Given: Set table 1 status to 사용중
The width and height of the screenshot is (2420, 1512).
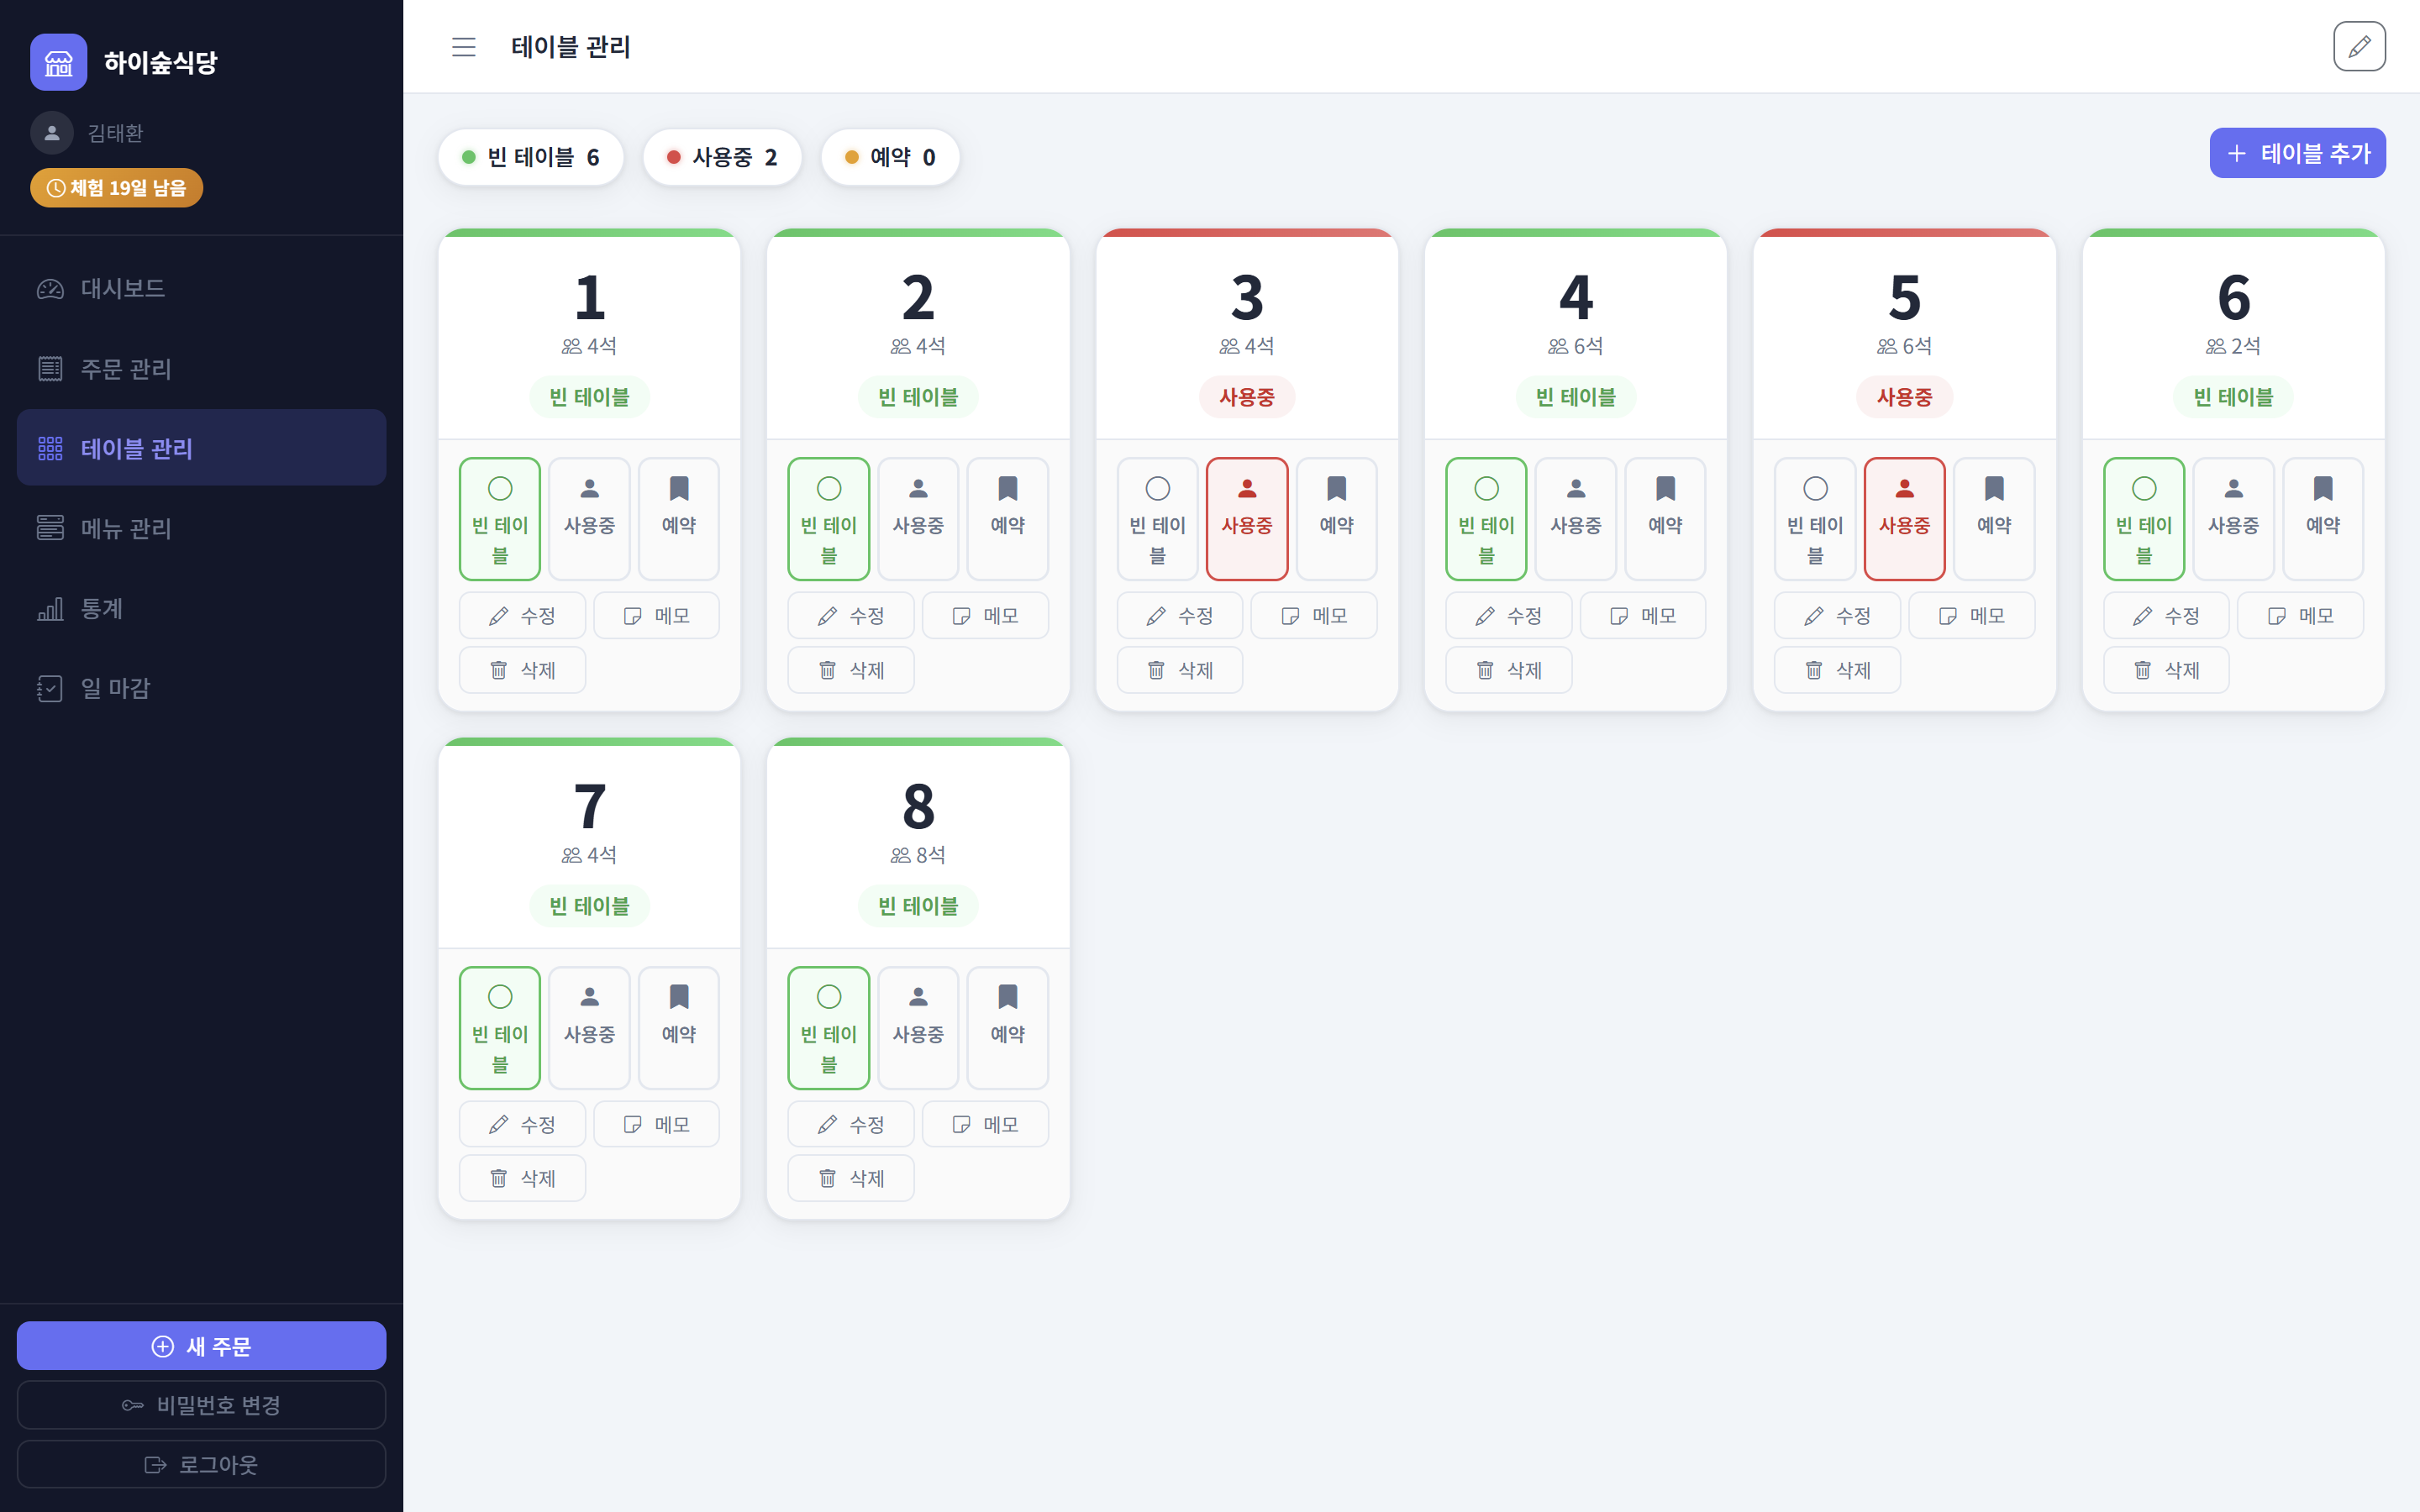Looking at the screenshot, I should click(589, 519).
